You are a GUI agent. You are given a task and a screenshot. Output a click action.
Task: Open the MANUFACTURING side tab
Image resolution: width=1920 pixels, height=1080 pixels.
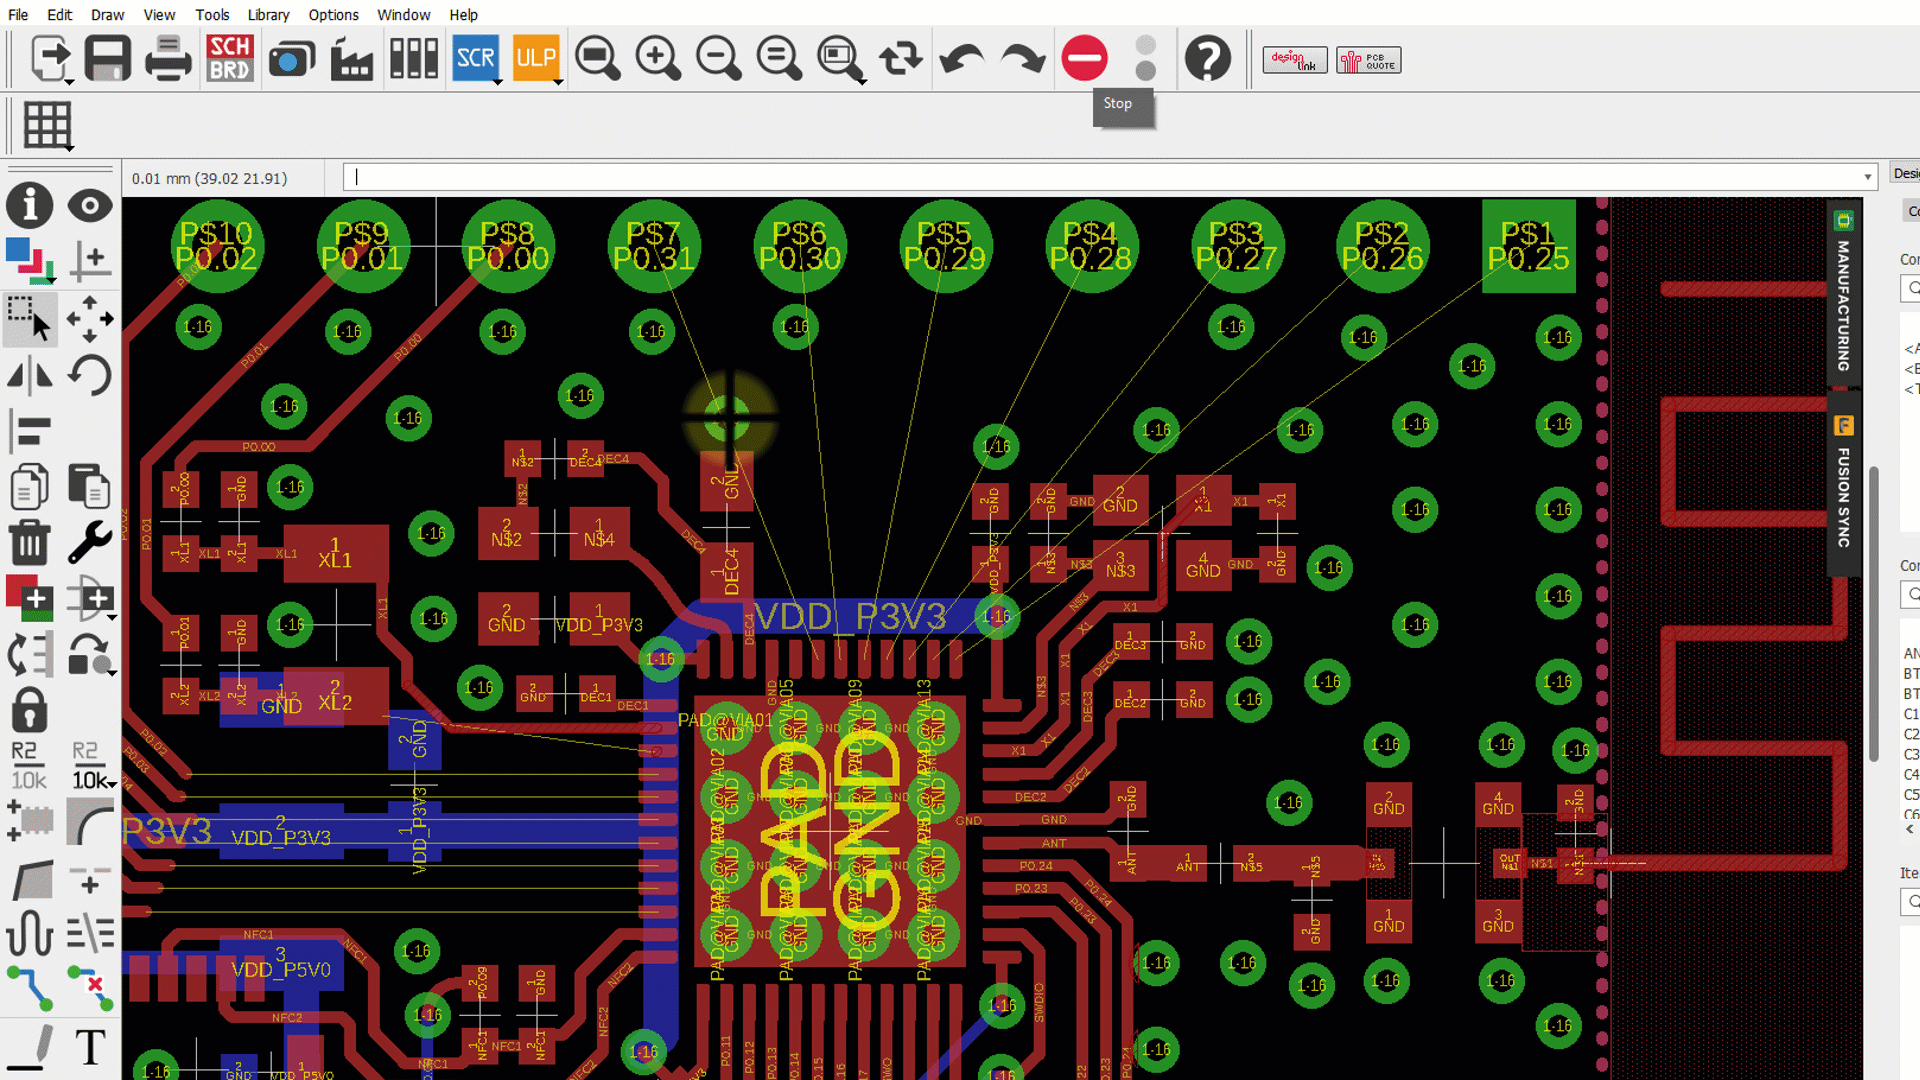(x=1843, y=292)
